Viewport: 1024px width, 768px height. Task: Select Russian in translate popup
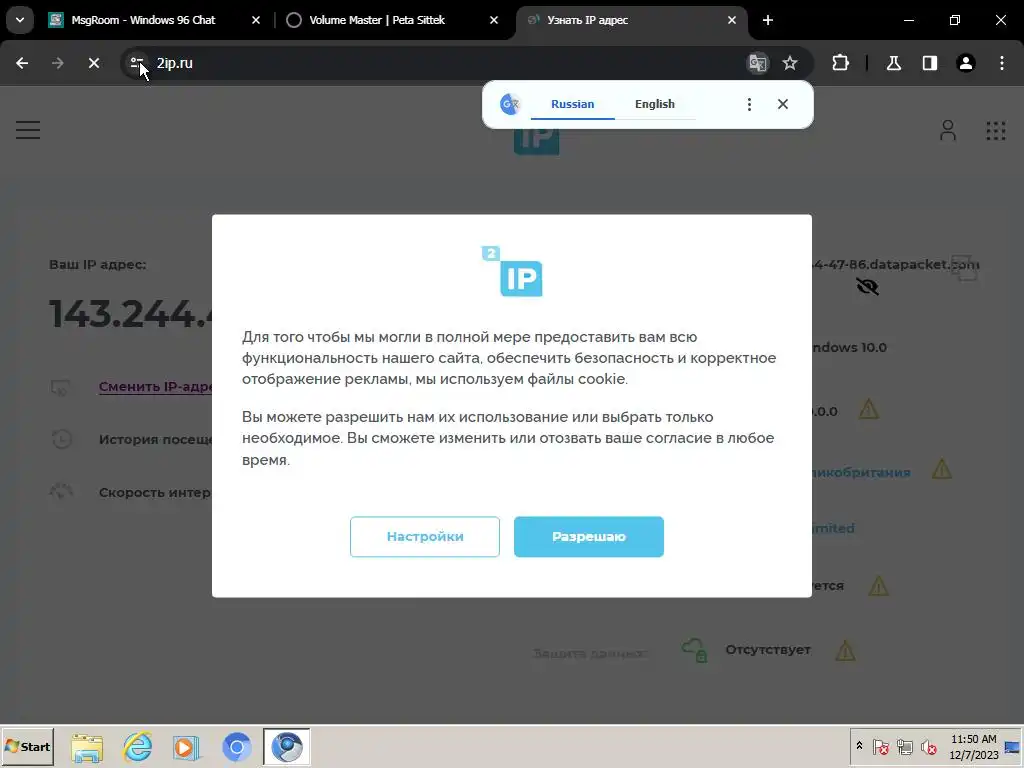point(572,104)
